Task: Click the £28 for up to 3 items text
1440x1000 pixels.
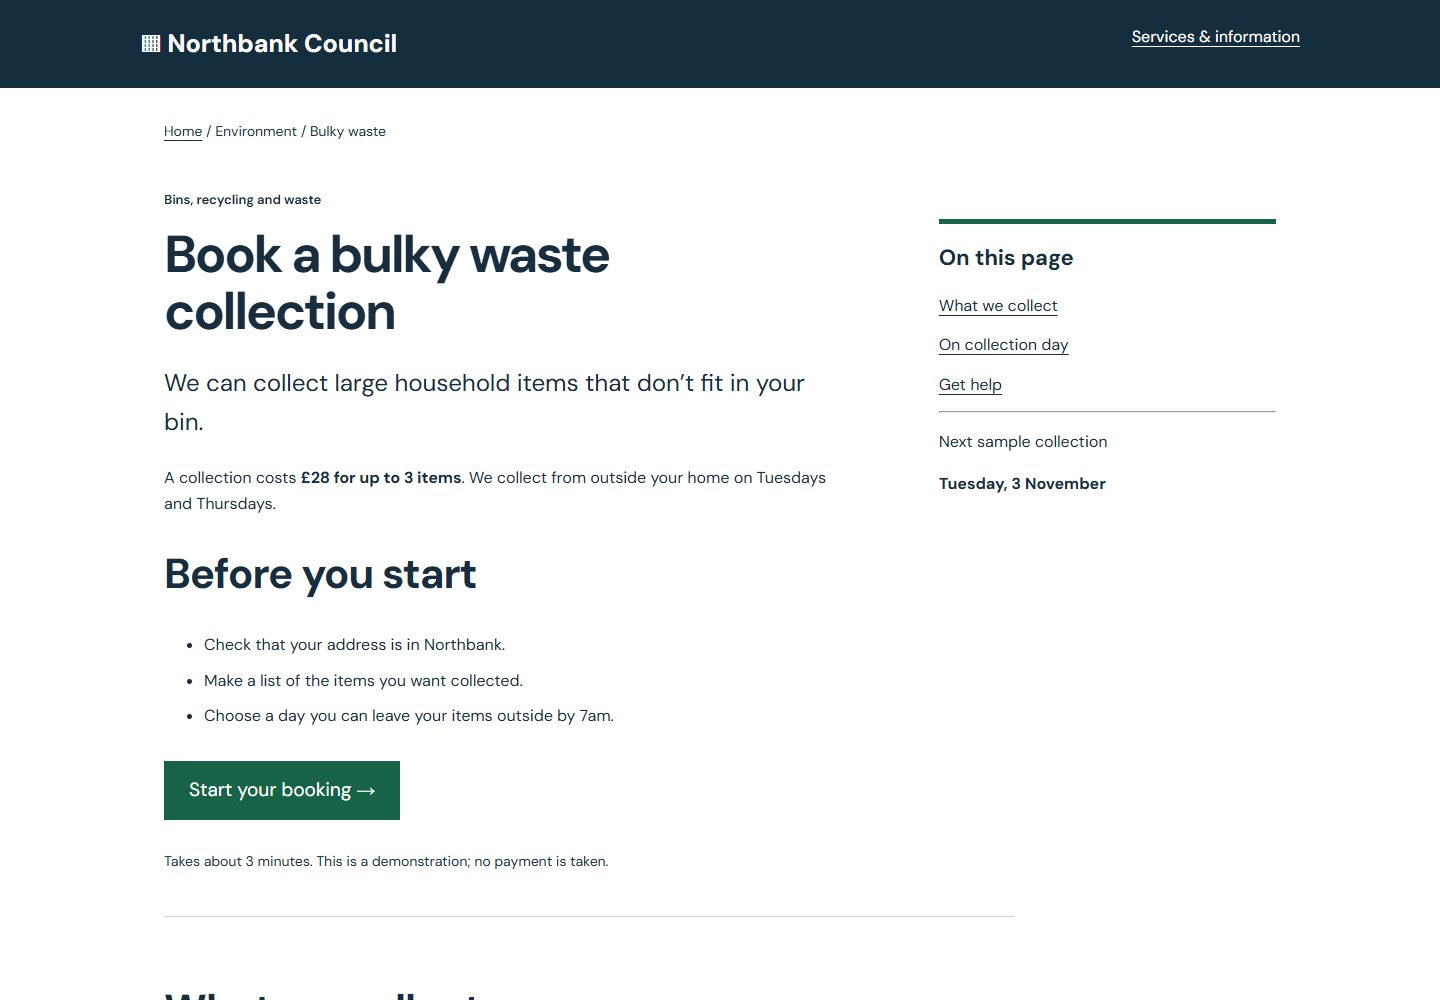Action: [x=381, y=478]
